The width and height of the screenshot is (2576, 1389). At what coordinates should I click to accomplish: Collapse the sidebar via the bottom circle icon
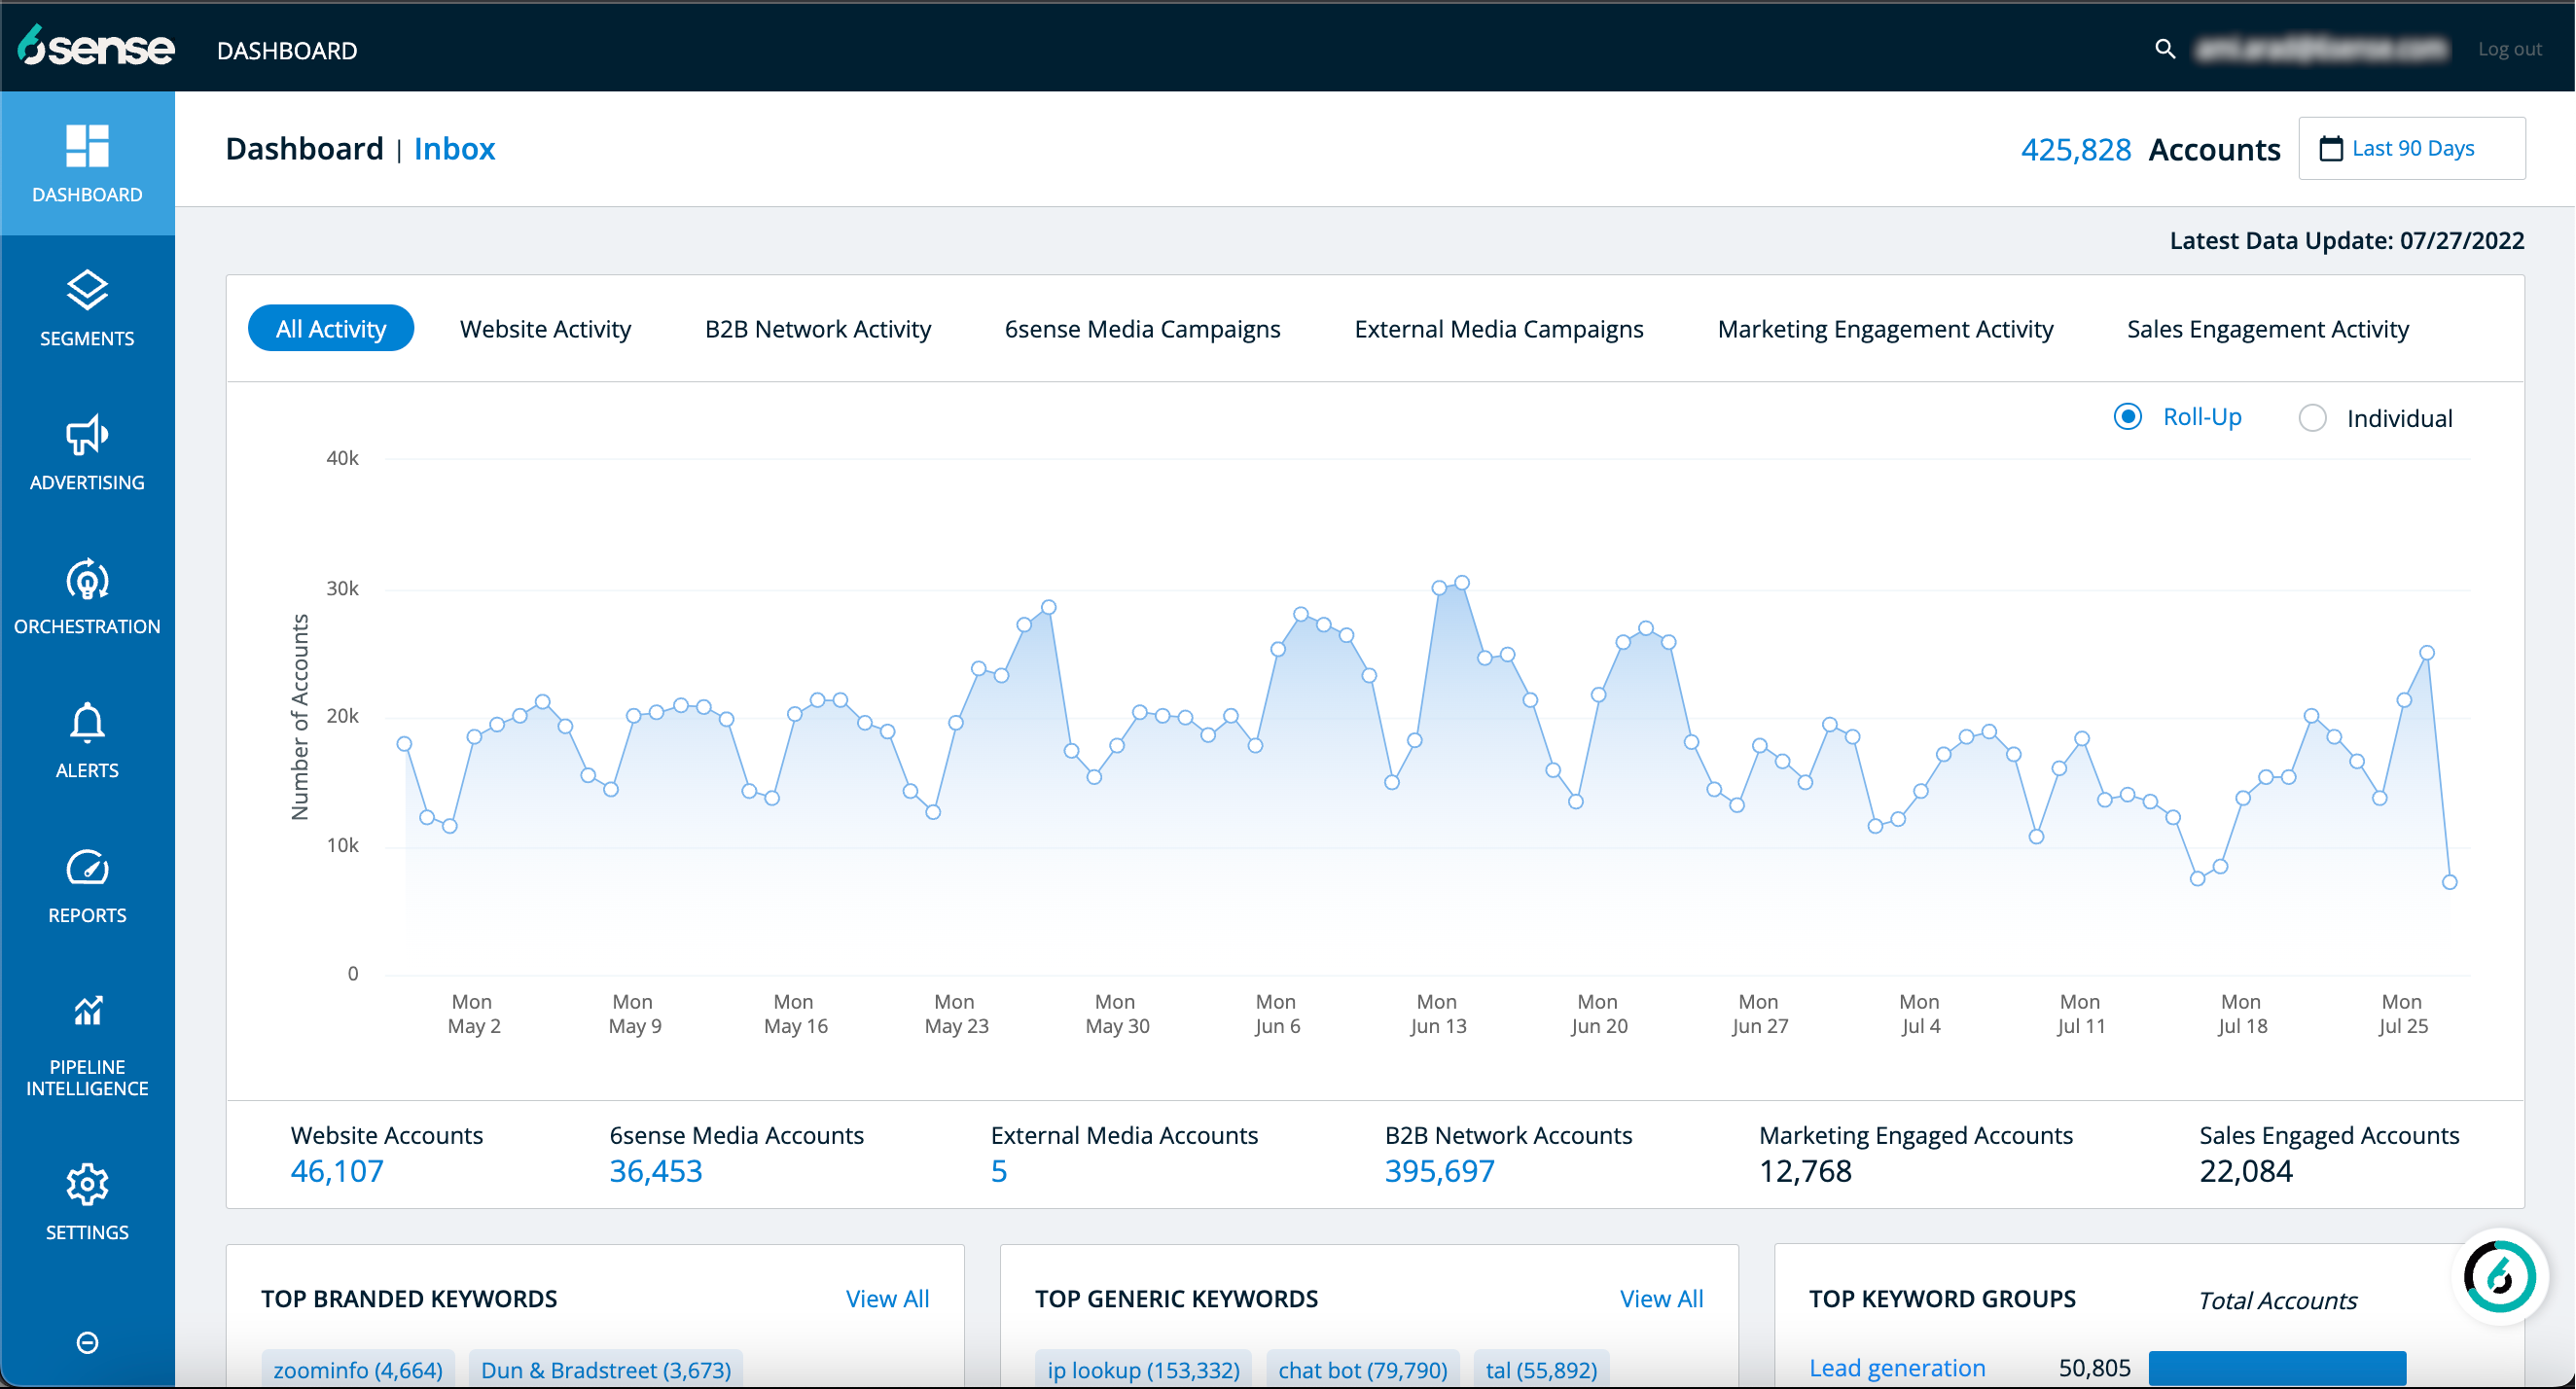click(x=87, y=1343)
